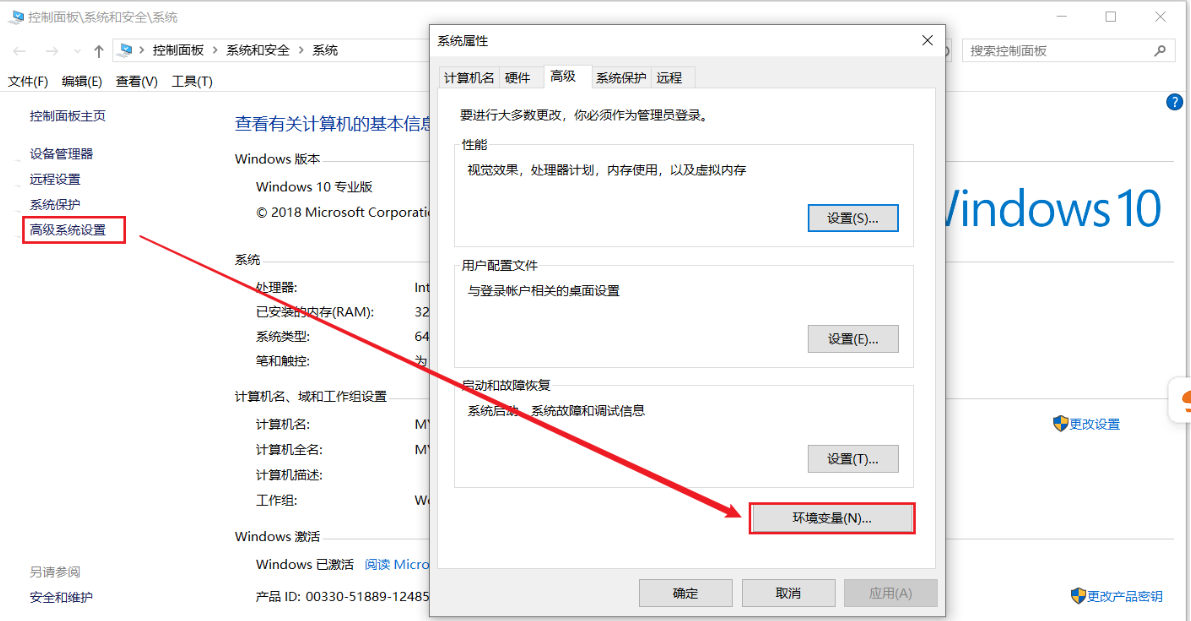
Task: Expand the chevron after 控制面板 breadcrumb
Action: point(215,50)
